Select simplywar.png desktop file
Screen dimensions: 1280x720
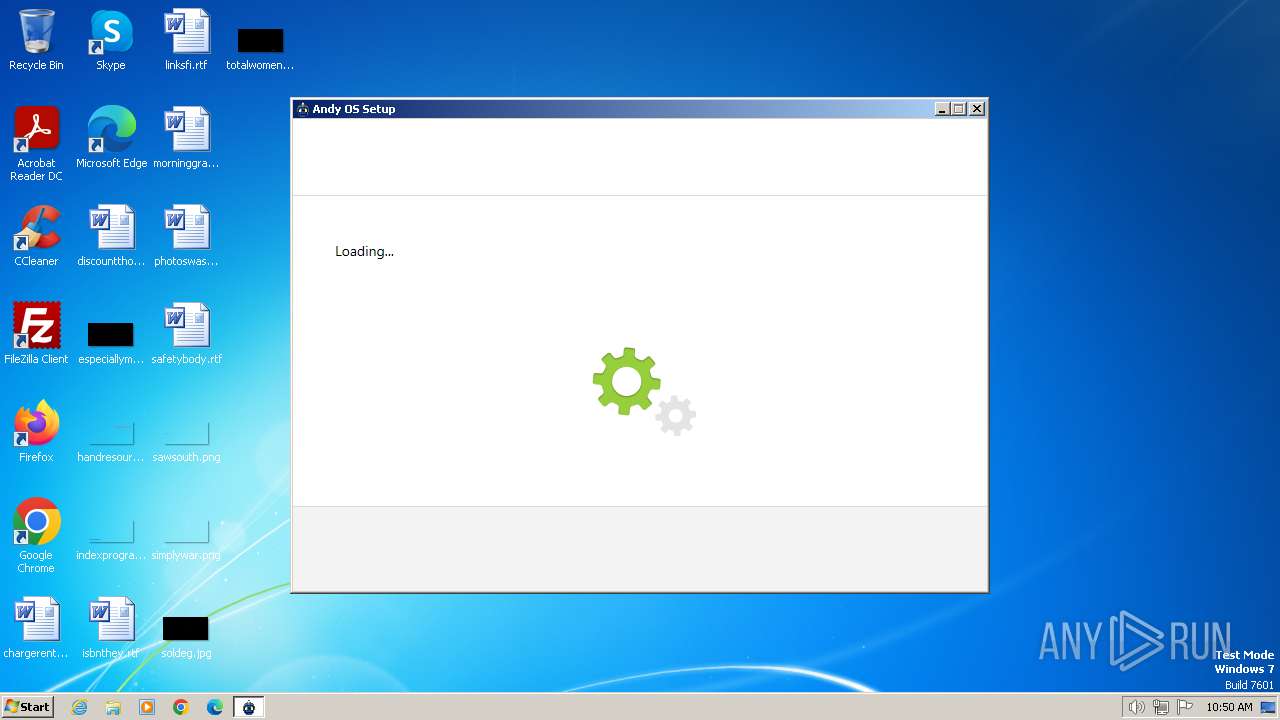[x=186, y=539]
